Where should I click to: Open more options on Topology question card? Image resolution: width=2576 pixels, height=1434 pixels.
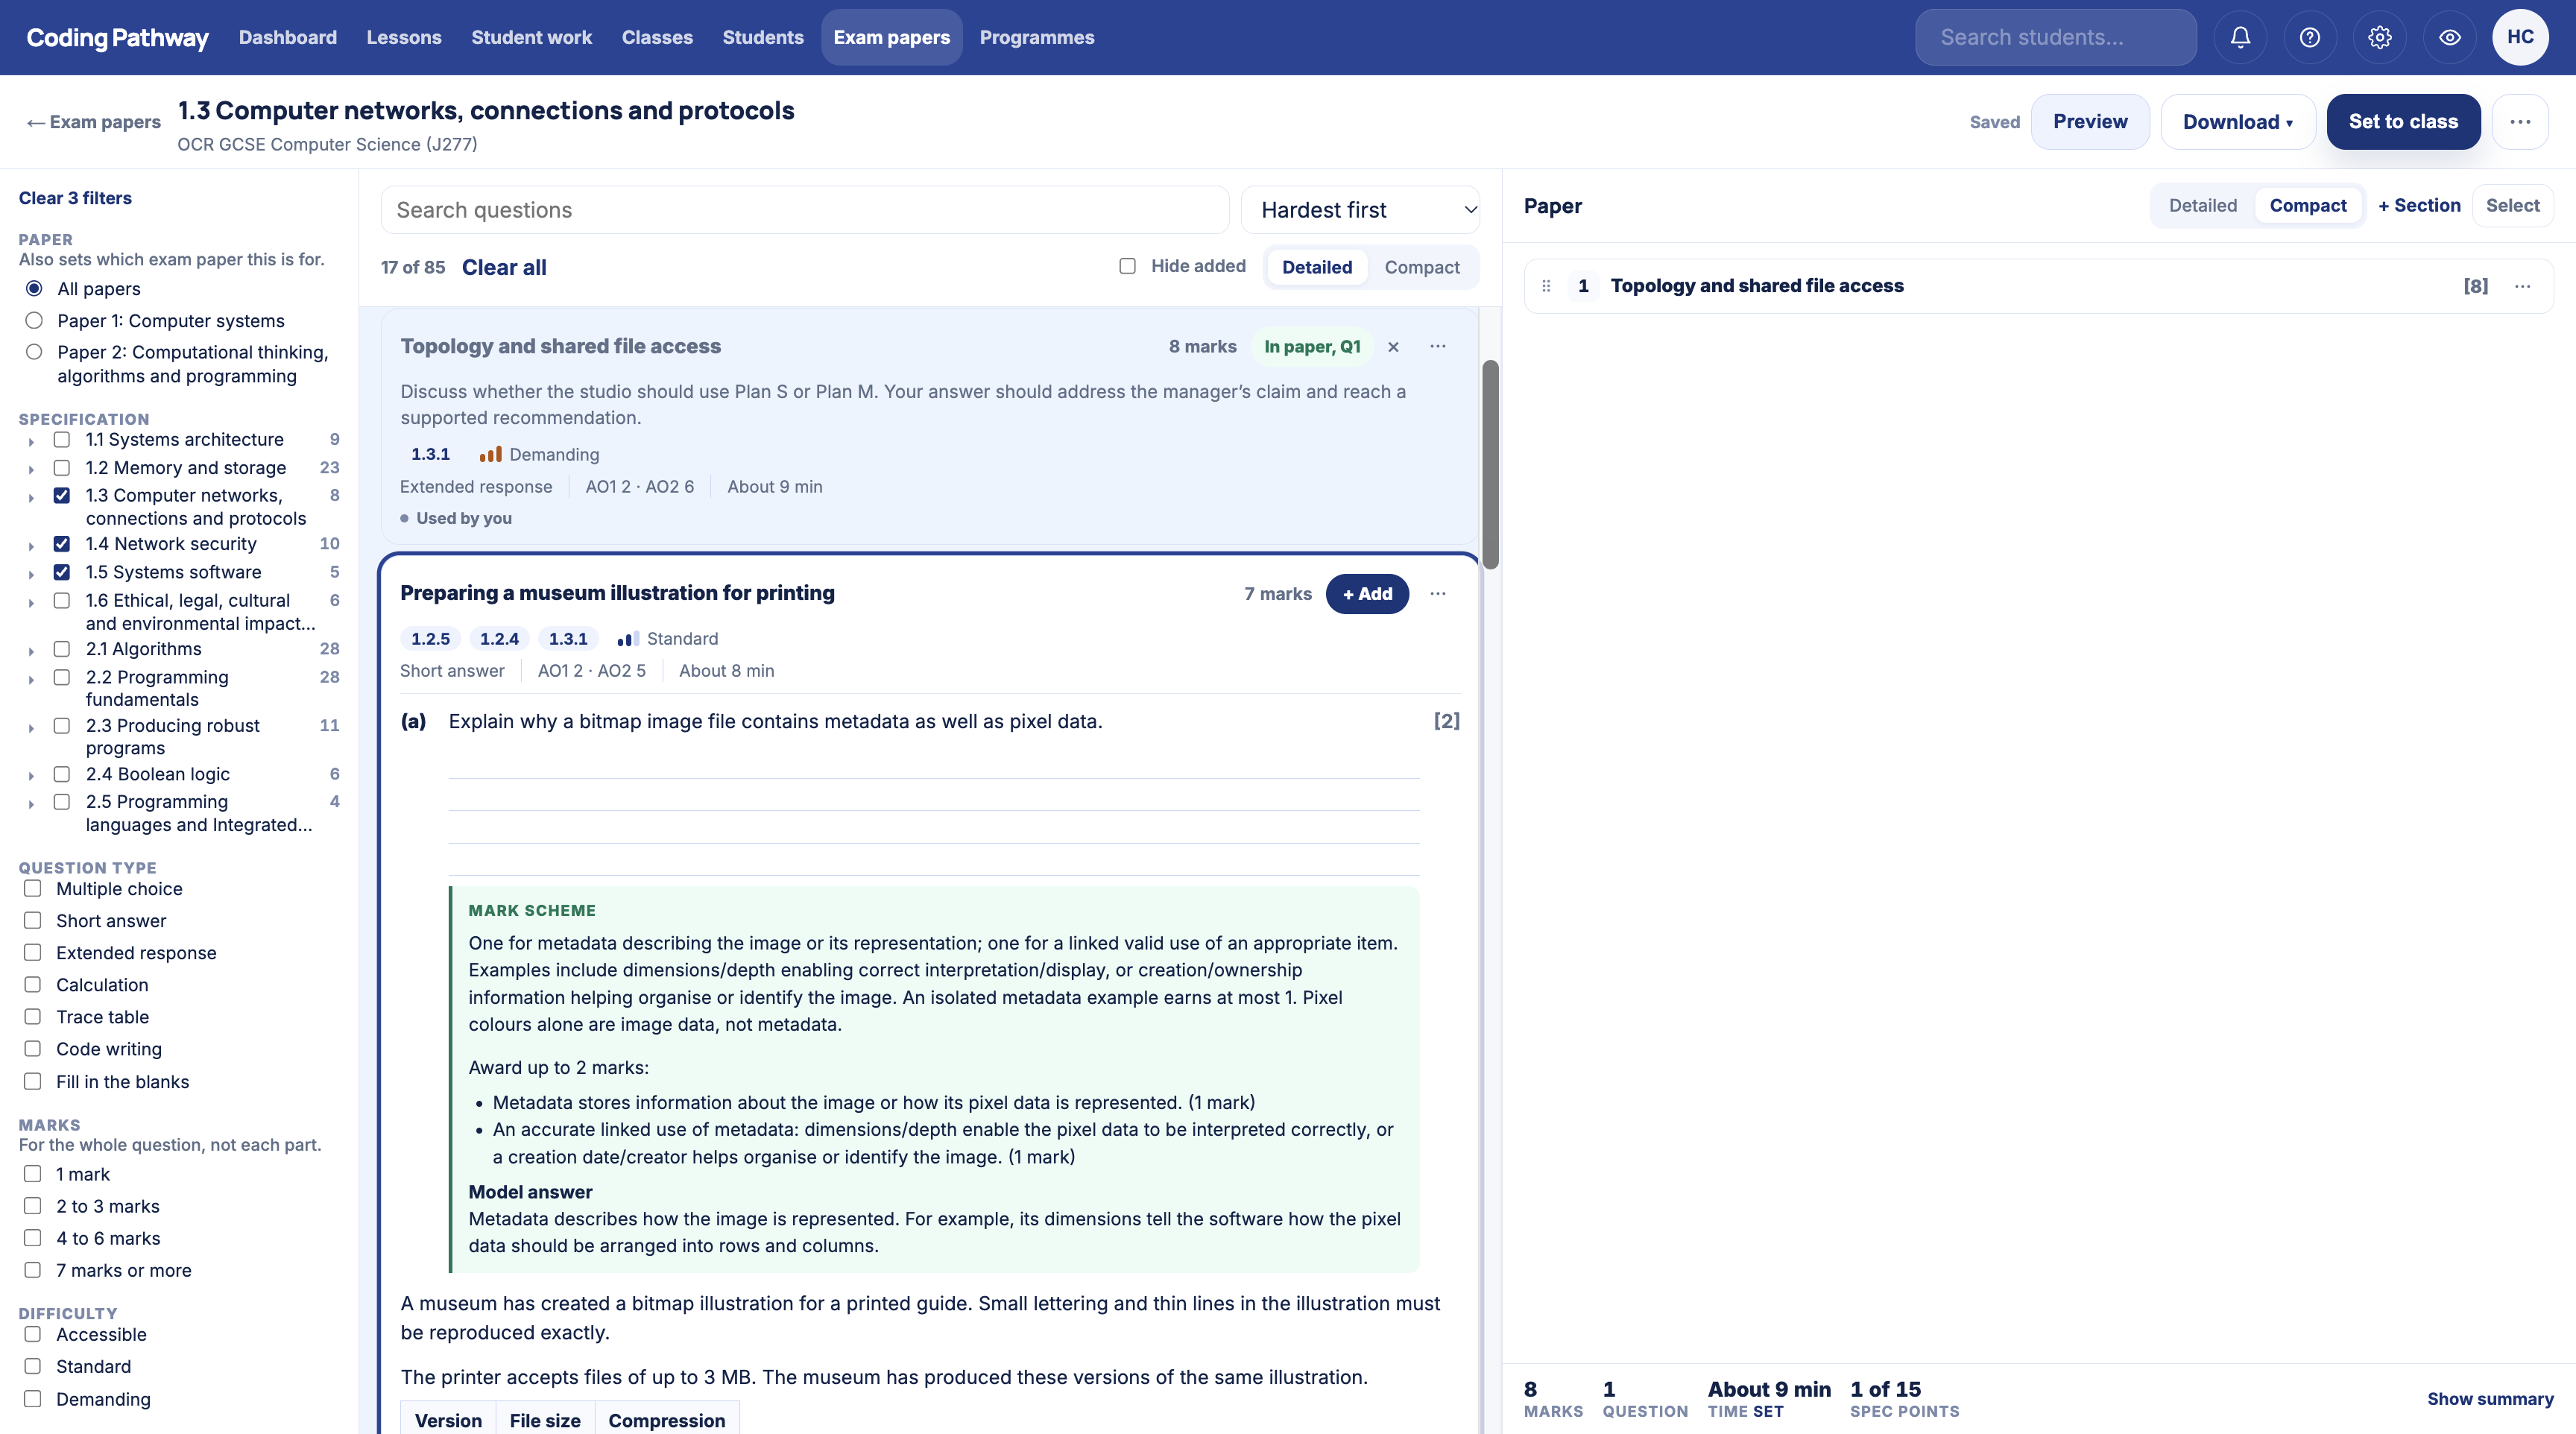[x=1438, y=346]
